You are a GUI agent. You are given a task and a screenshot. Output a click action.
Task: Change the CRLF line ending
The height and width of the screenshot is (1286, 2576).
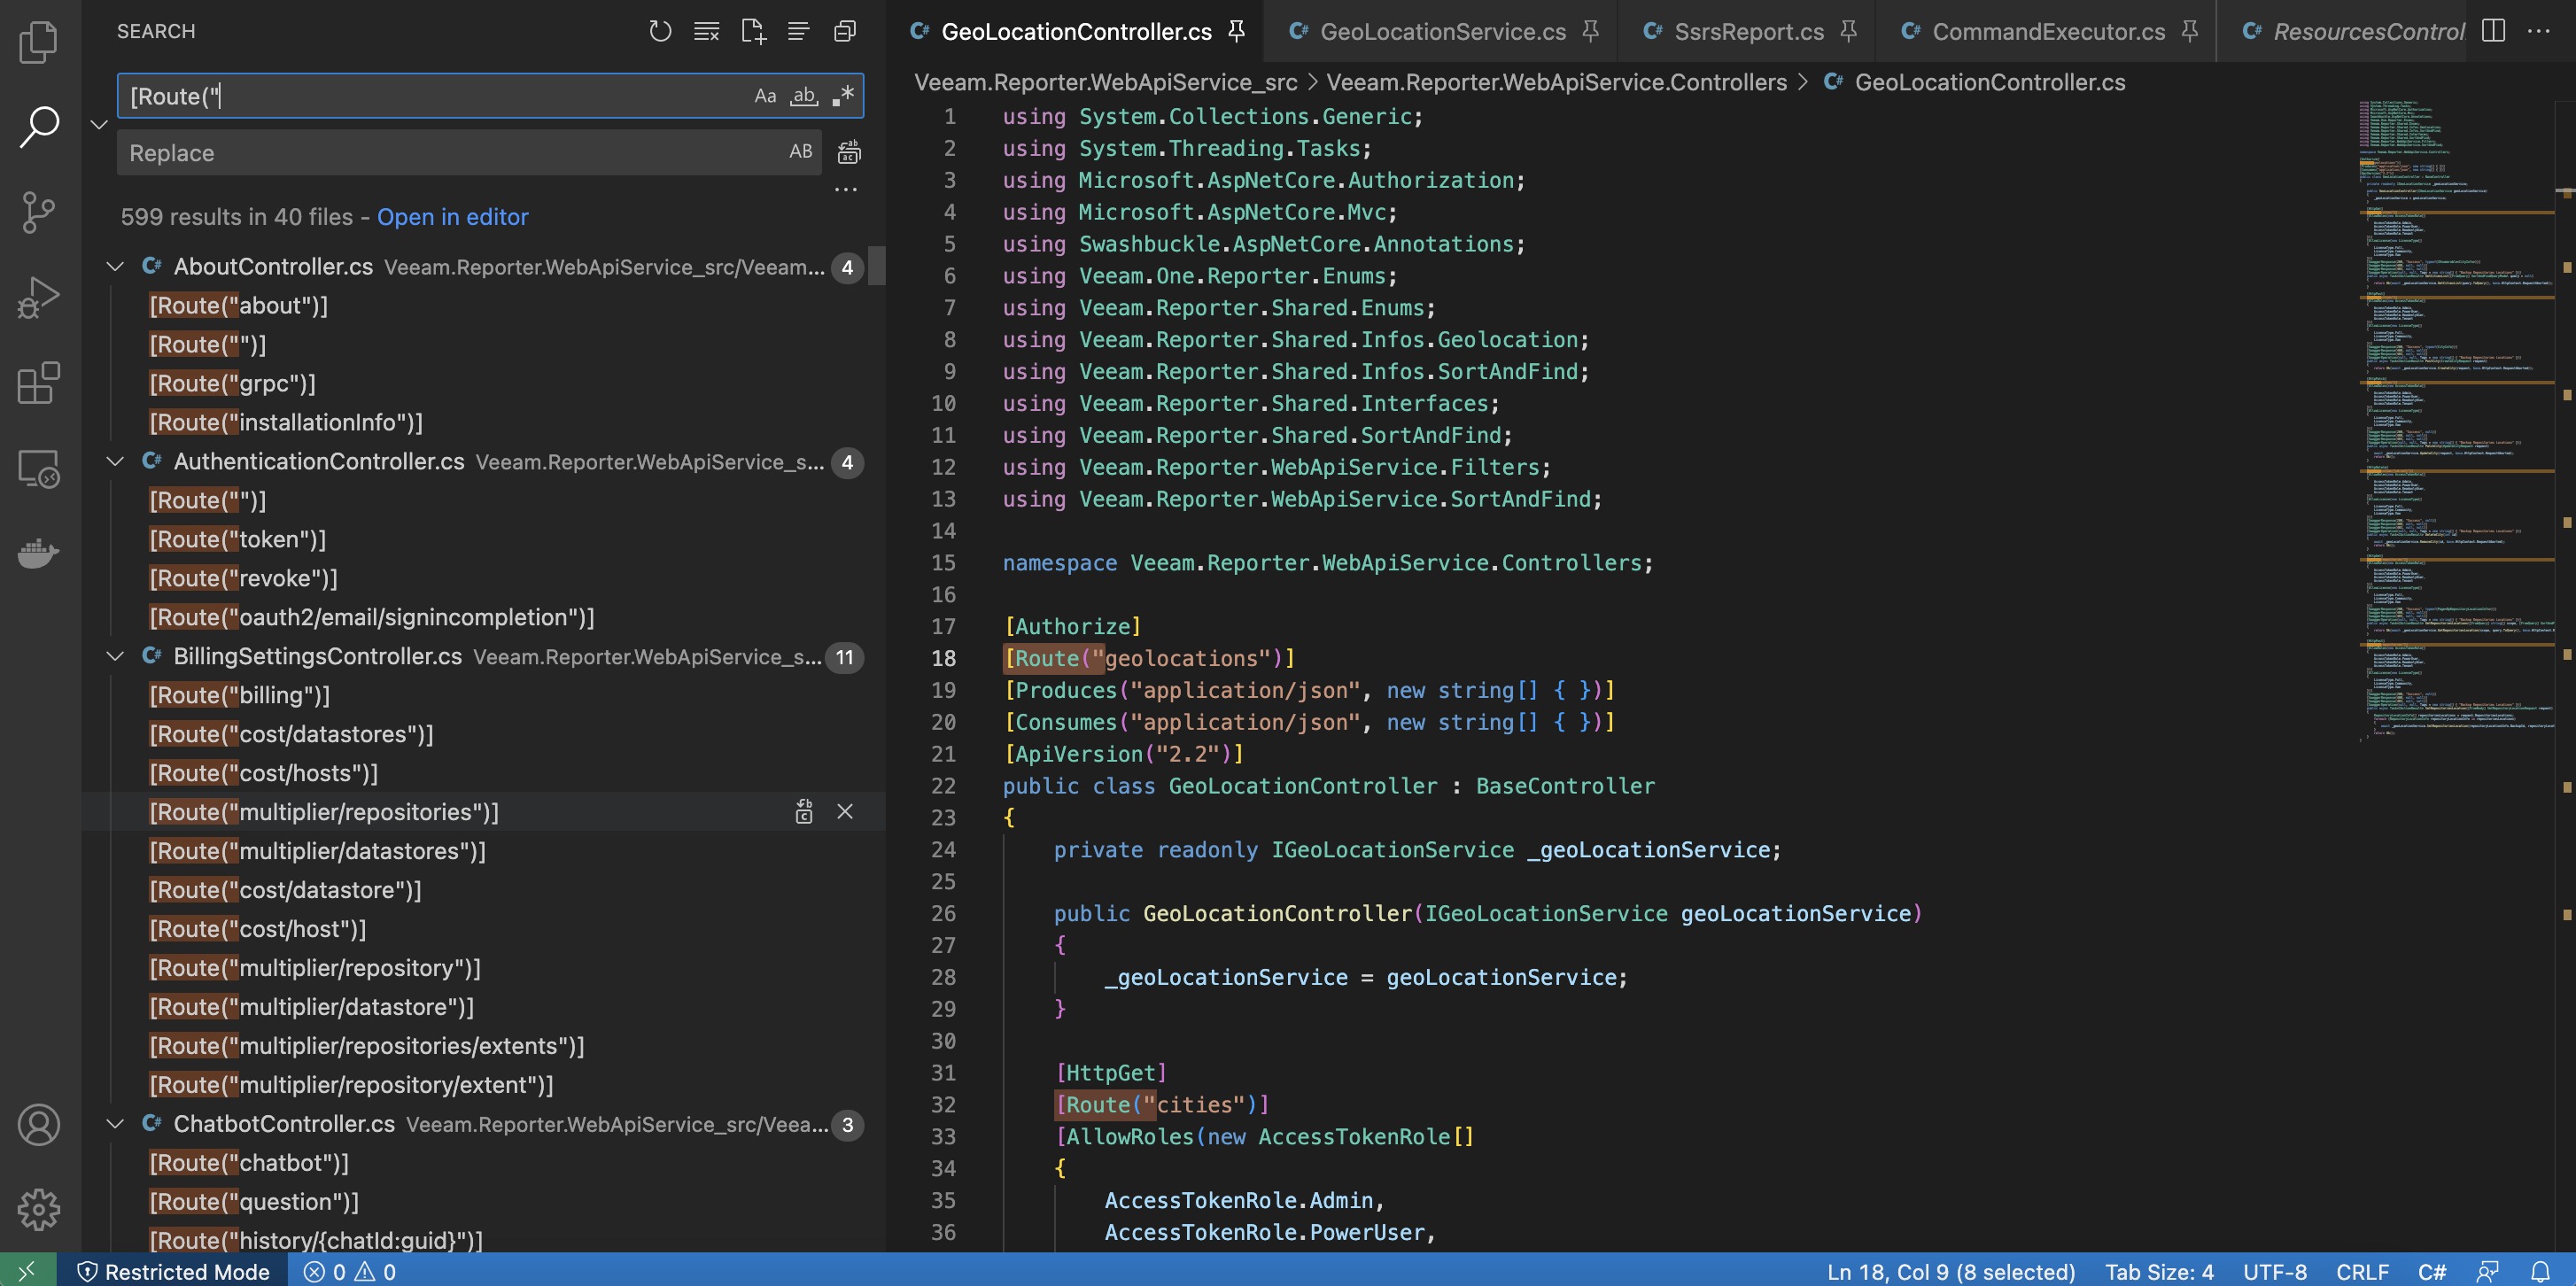[x=2362, y=1271]
